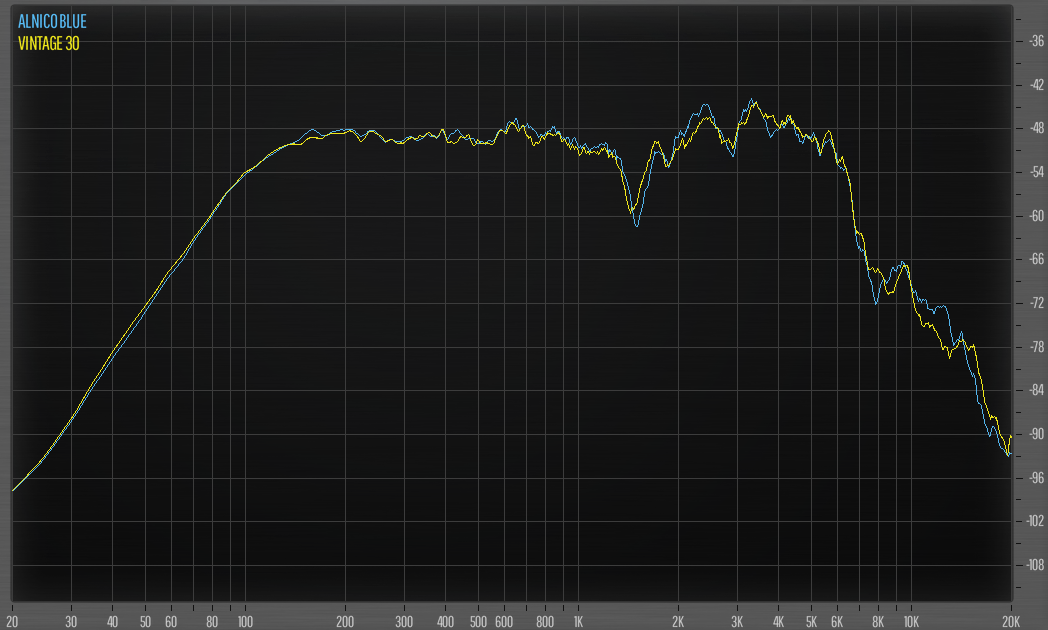This screenshot has width=1048, height=630.
Task: Click the -66 dB scale label
Action: 1036,259
